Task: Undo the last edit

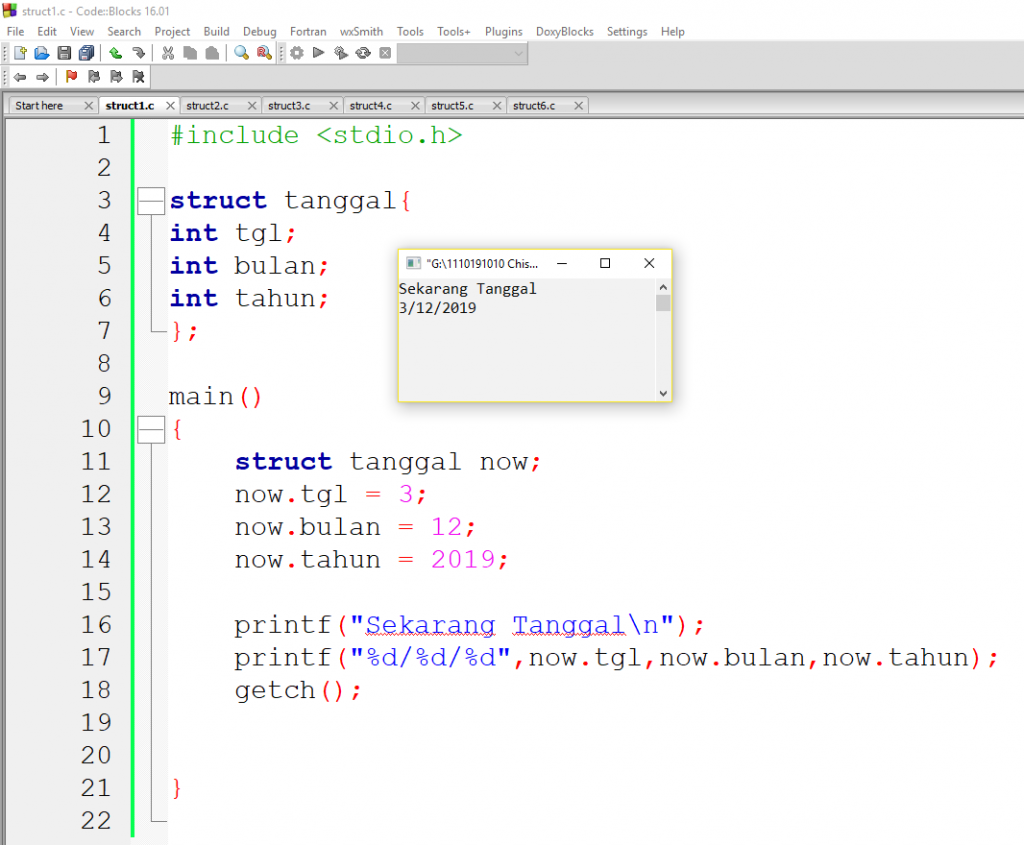Action: [x=116, y=53]
